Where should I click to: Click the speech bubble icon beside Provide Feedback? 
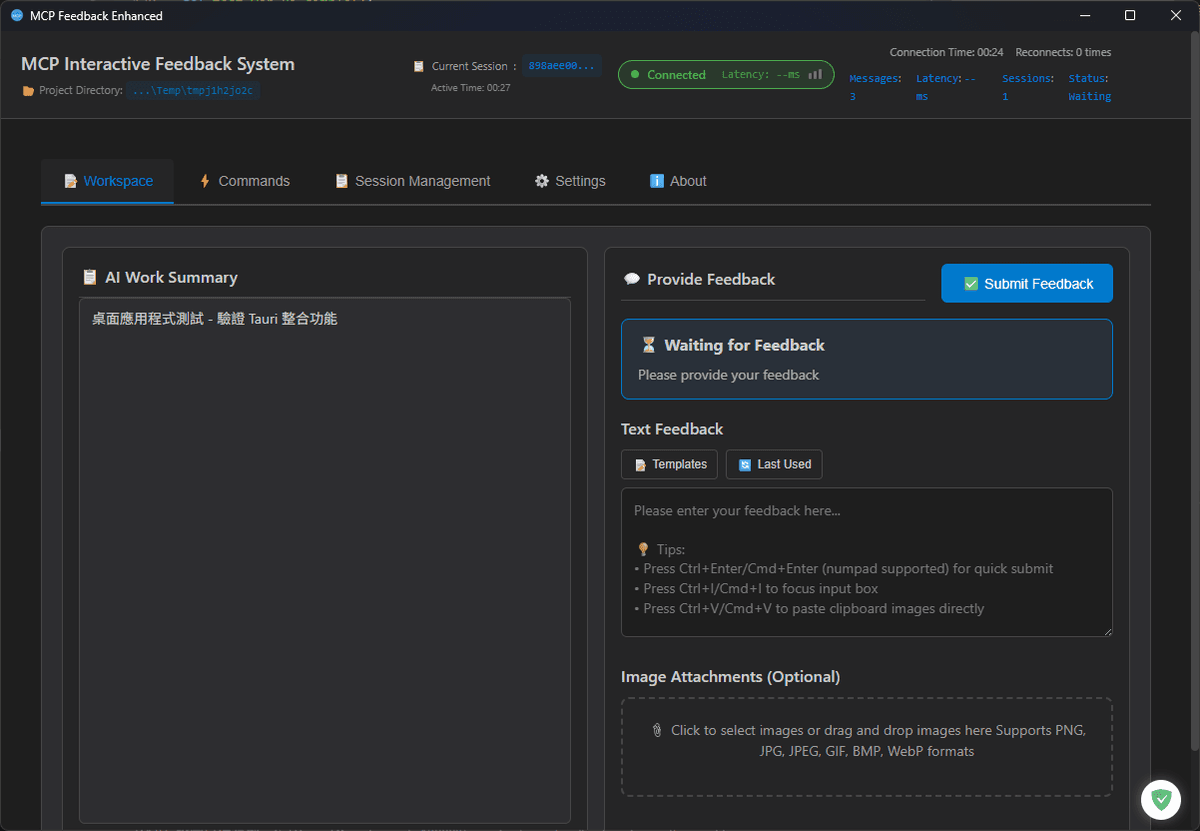[x=631, y=279]
